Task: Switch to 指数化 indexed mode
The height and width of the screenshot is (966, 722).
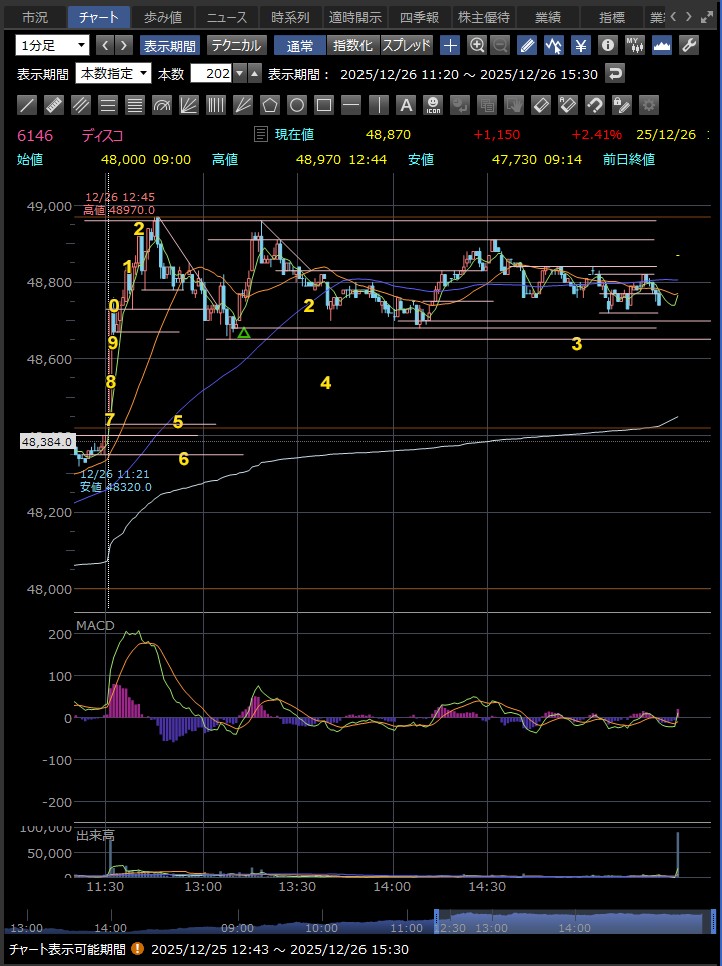Action: pyautogui.click(x=352, y=45)
